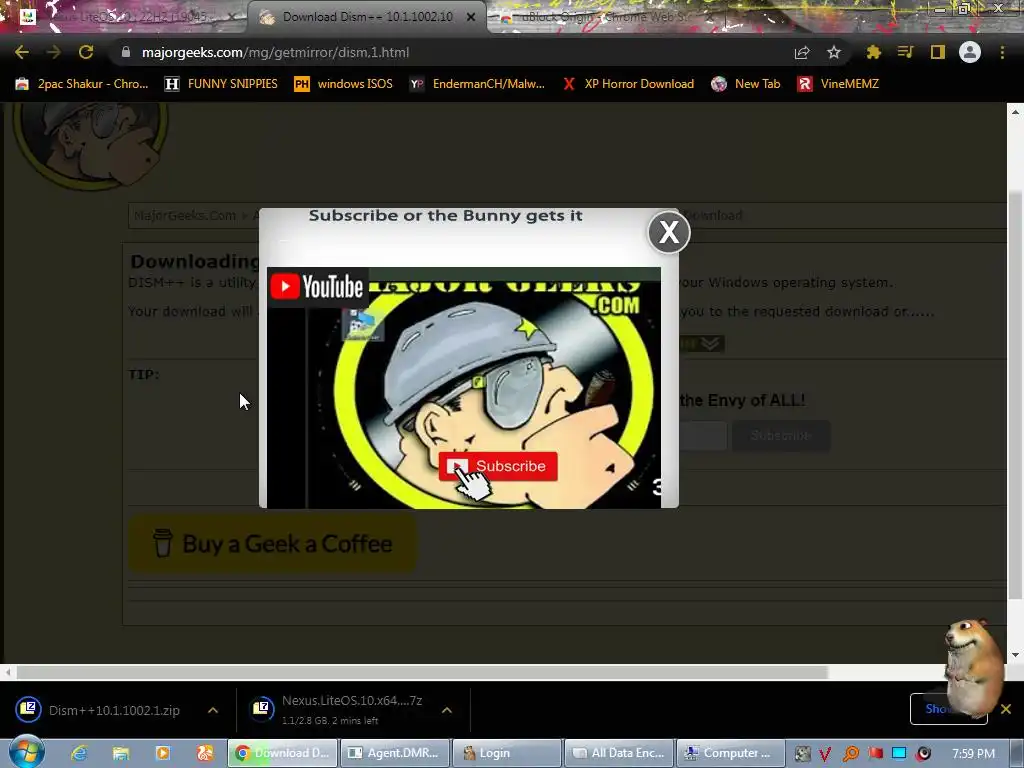Open the clock showing 7:59 PM
Image resolution: width=1024 pixels, height=768 pixels.
tap(973, 754)
